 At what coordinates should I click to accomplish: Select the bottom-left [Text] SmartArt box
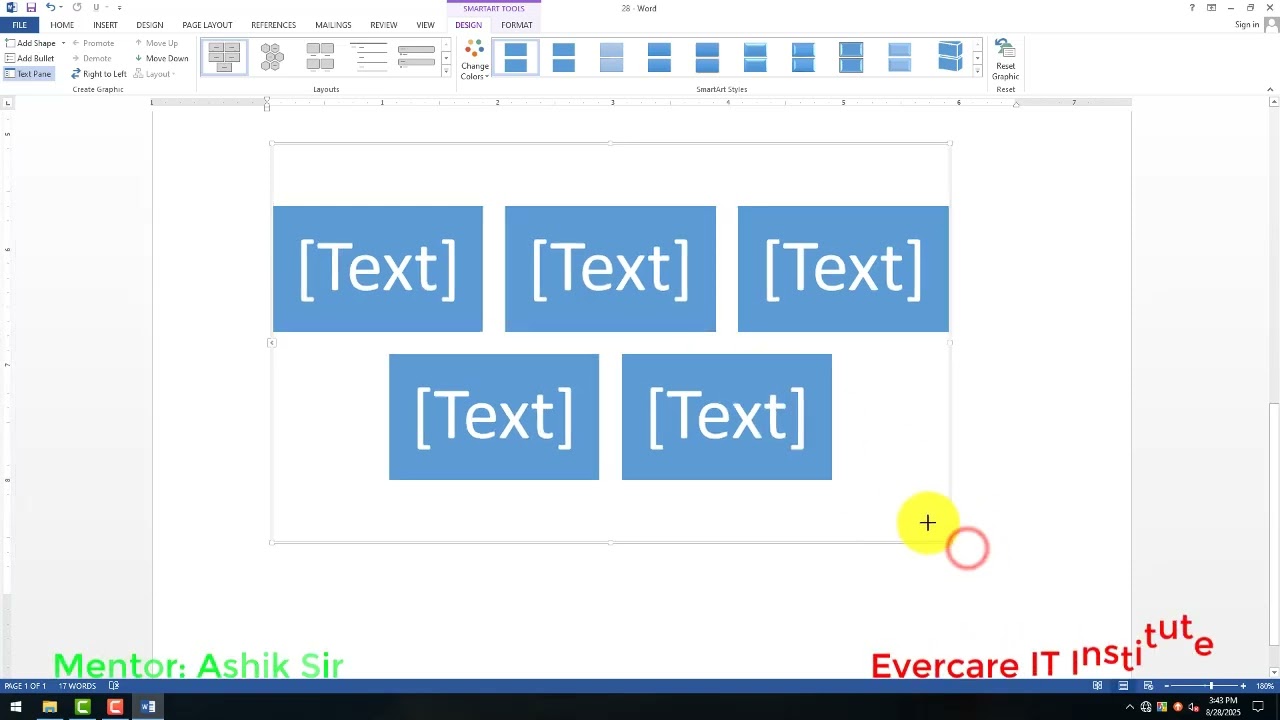[x=494, y=417]
